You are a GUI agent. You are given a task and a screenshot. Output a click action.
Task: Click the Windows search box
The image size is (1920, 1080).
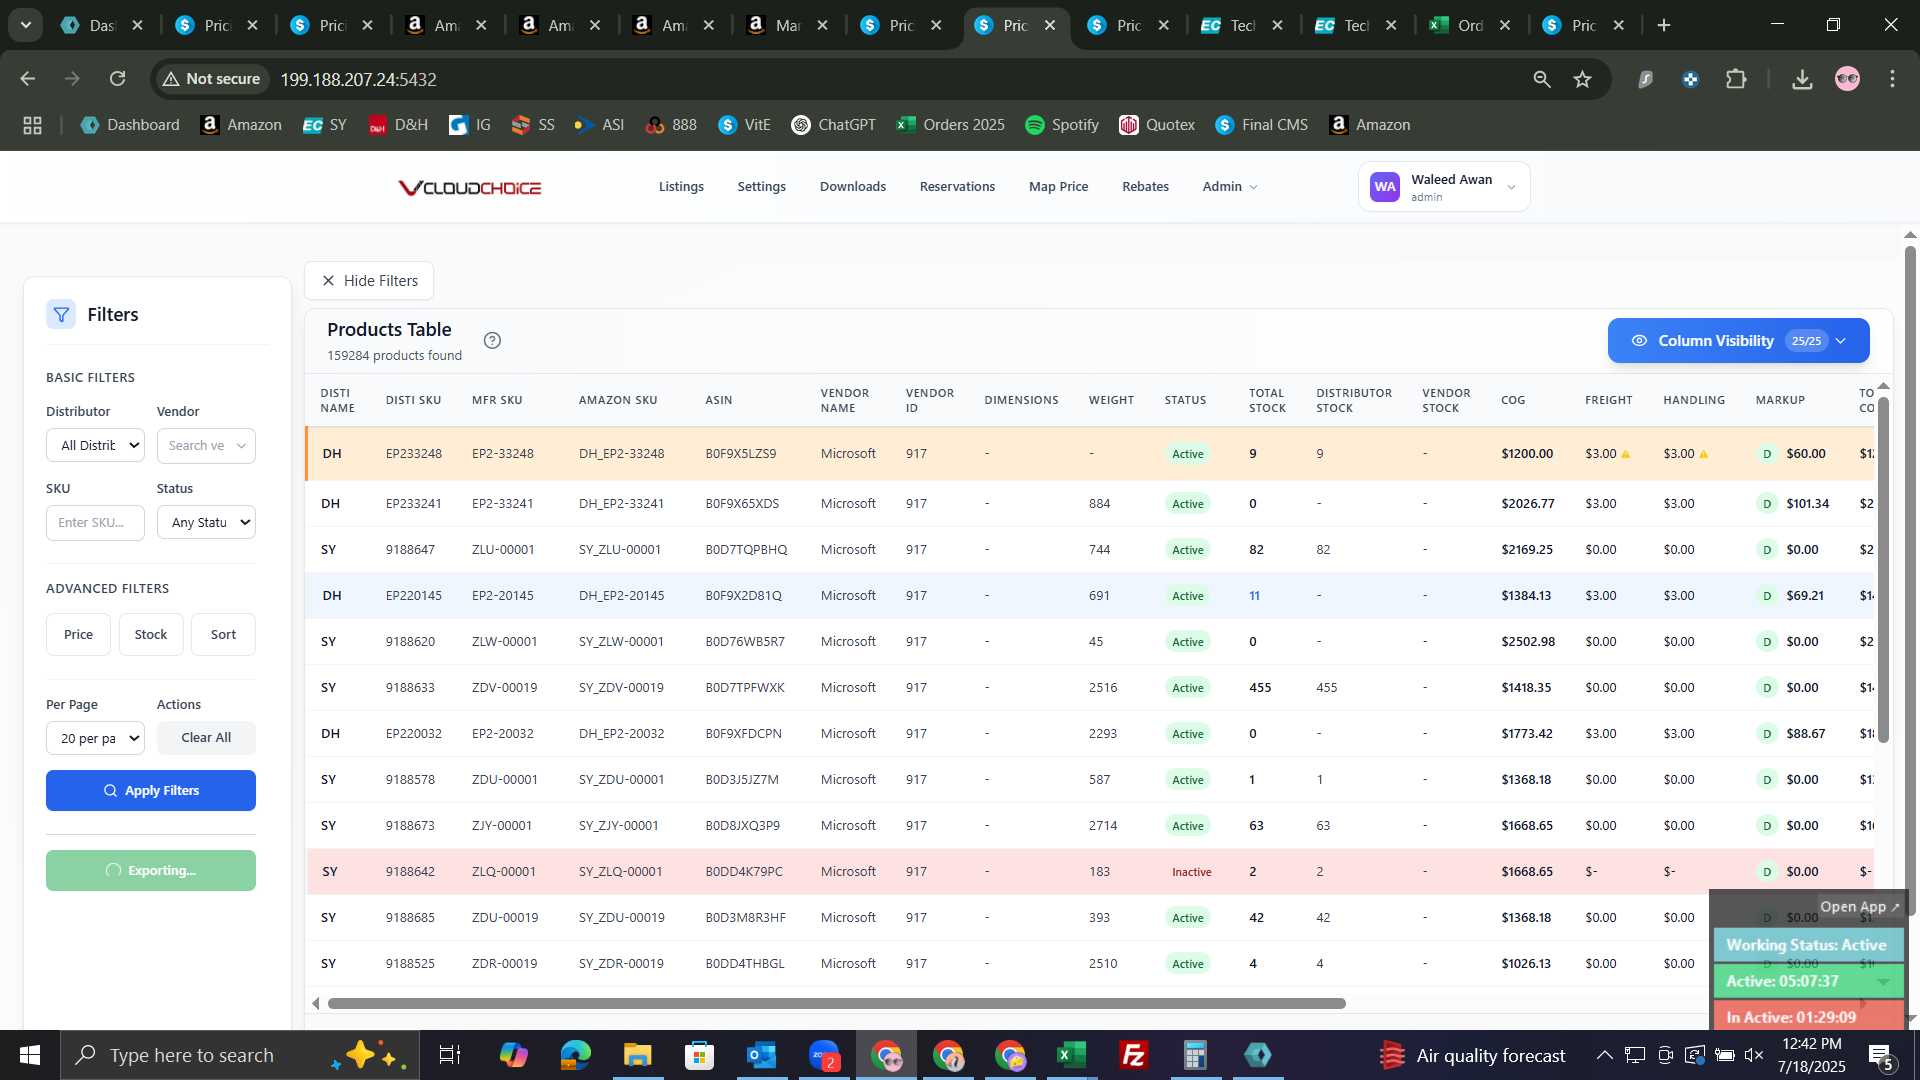coord(240,1055)
